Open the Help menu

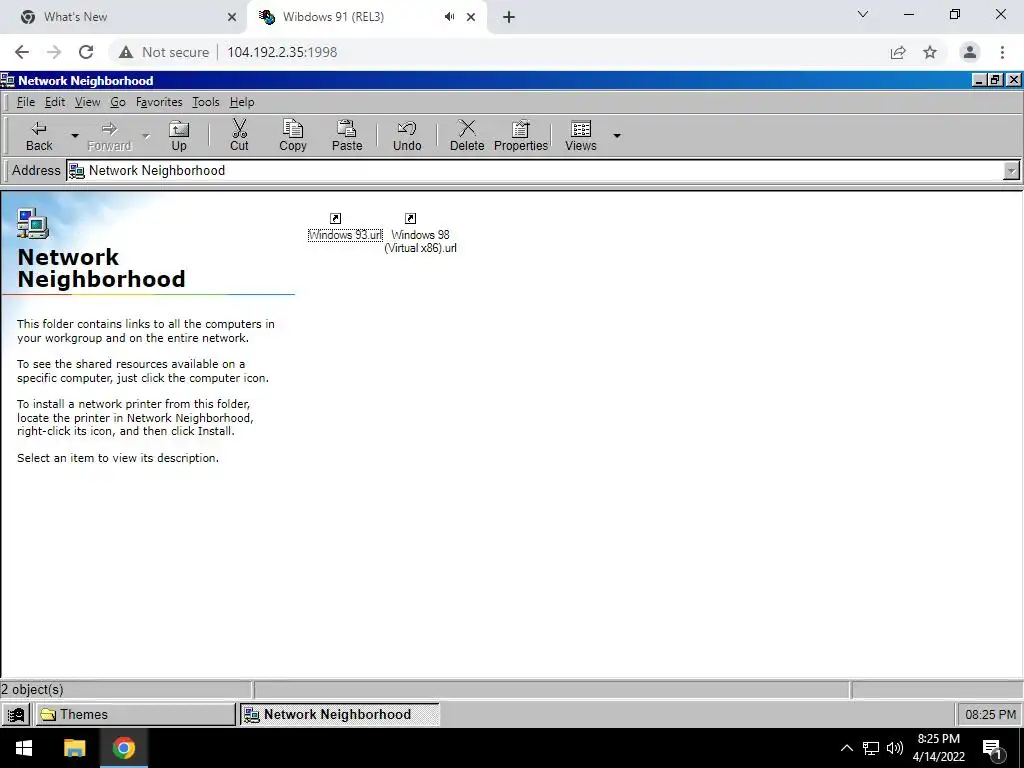click(242, 102)
